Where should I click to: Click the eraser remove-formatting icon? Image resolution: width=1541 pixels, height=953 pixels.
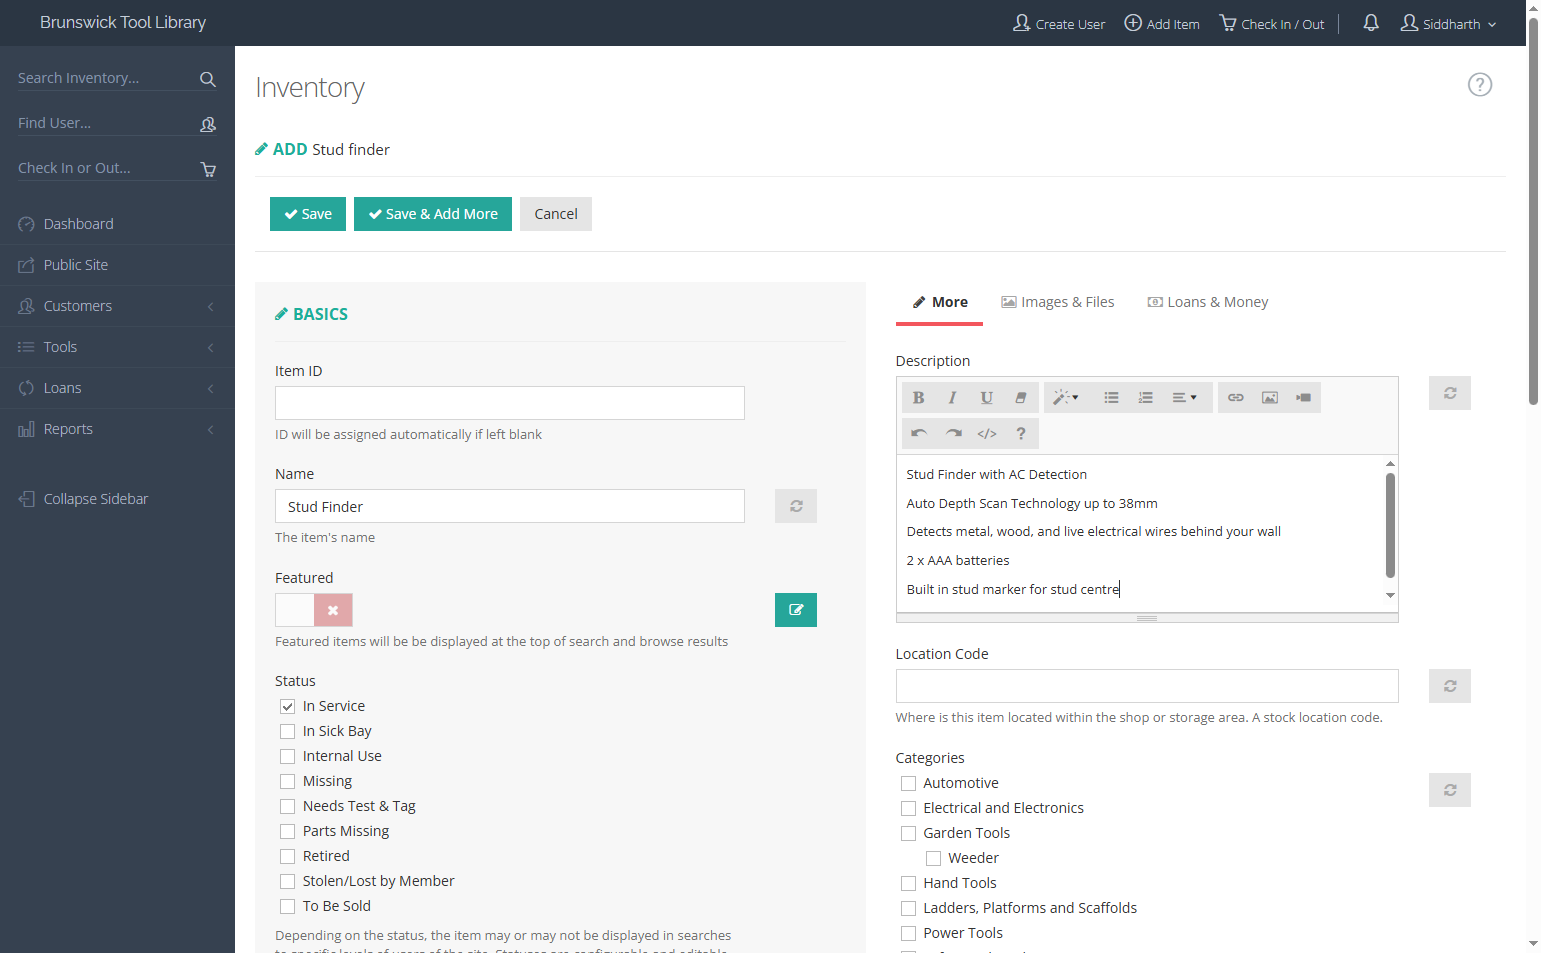1021,398
